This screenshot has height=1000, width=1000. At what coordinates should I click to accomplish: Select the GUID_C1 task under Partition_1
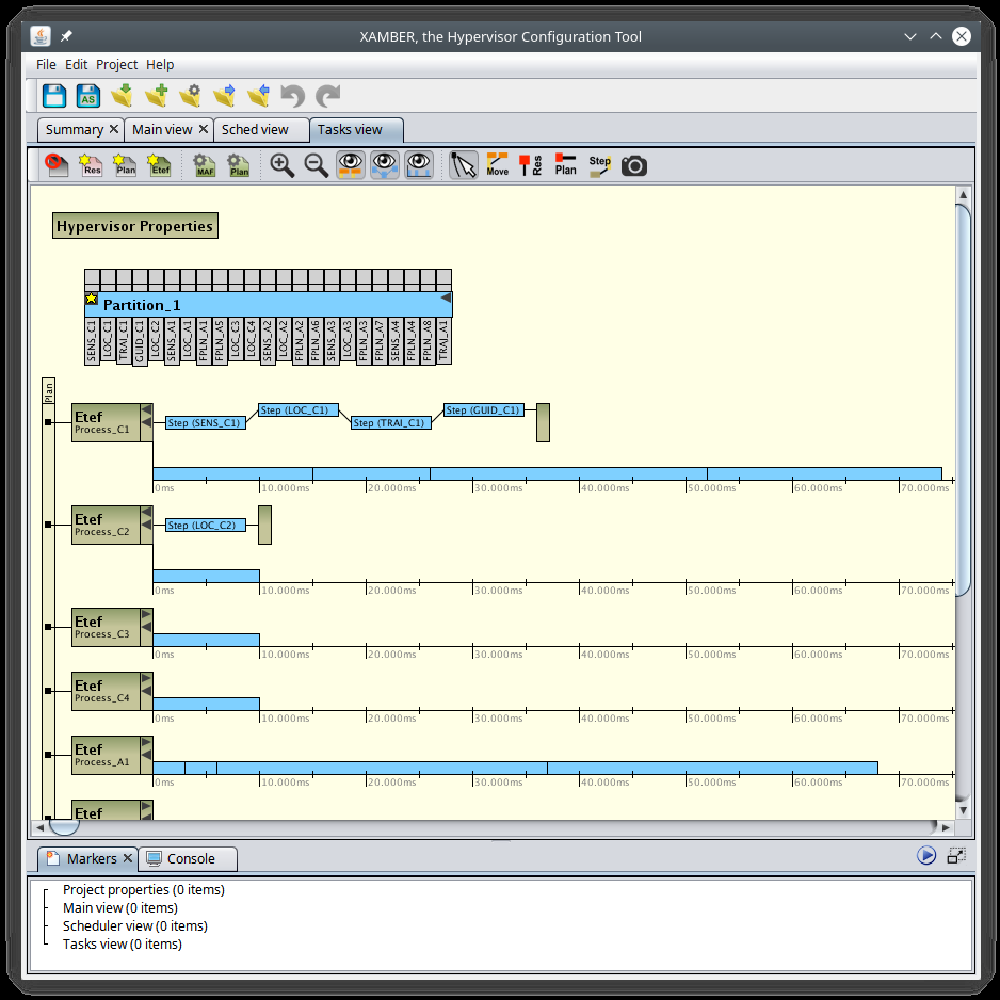pos(140,342)
